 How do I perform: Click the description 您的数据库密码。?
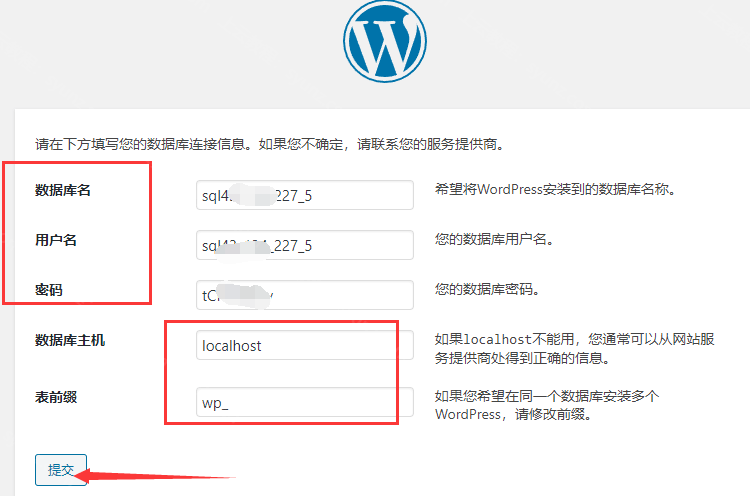(x=487, y=289)
